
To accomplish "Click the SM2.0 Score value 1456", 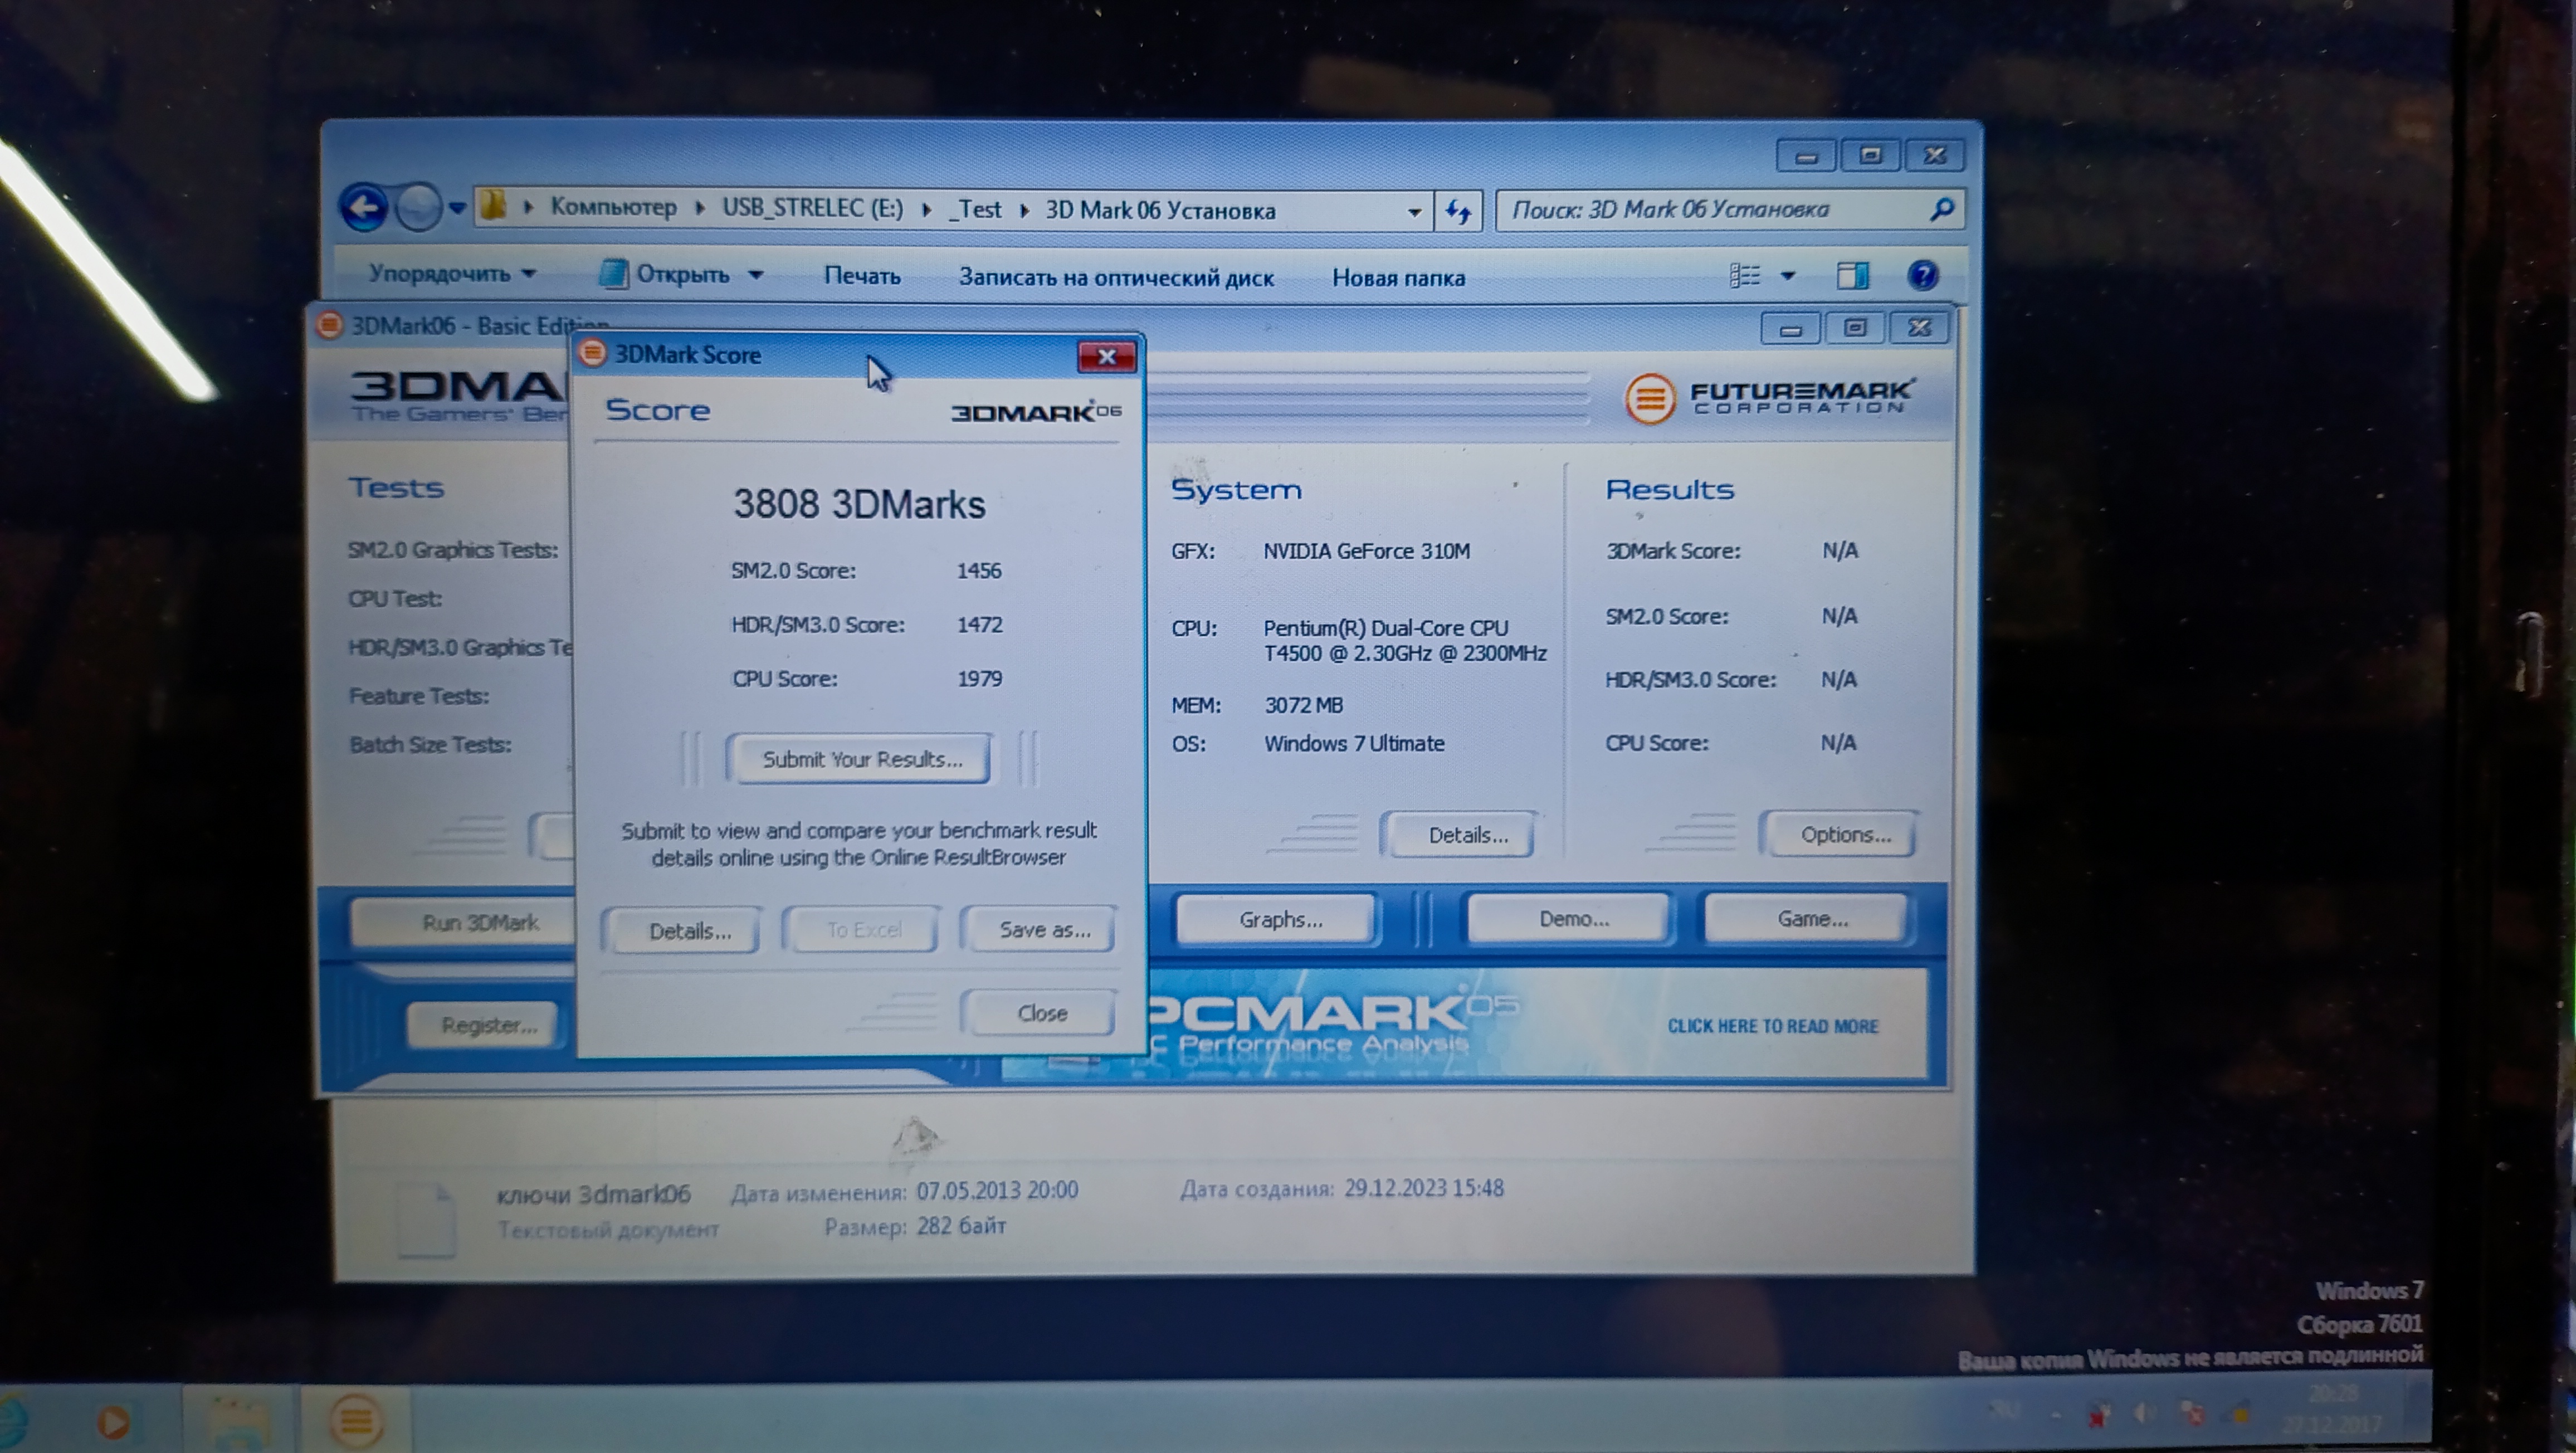I will point(978,571).
